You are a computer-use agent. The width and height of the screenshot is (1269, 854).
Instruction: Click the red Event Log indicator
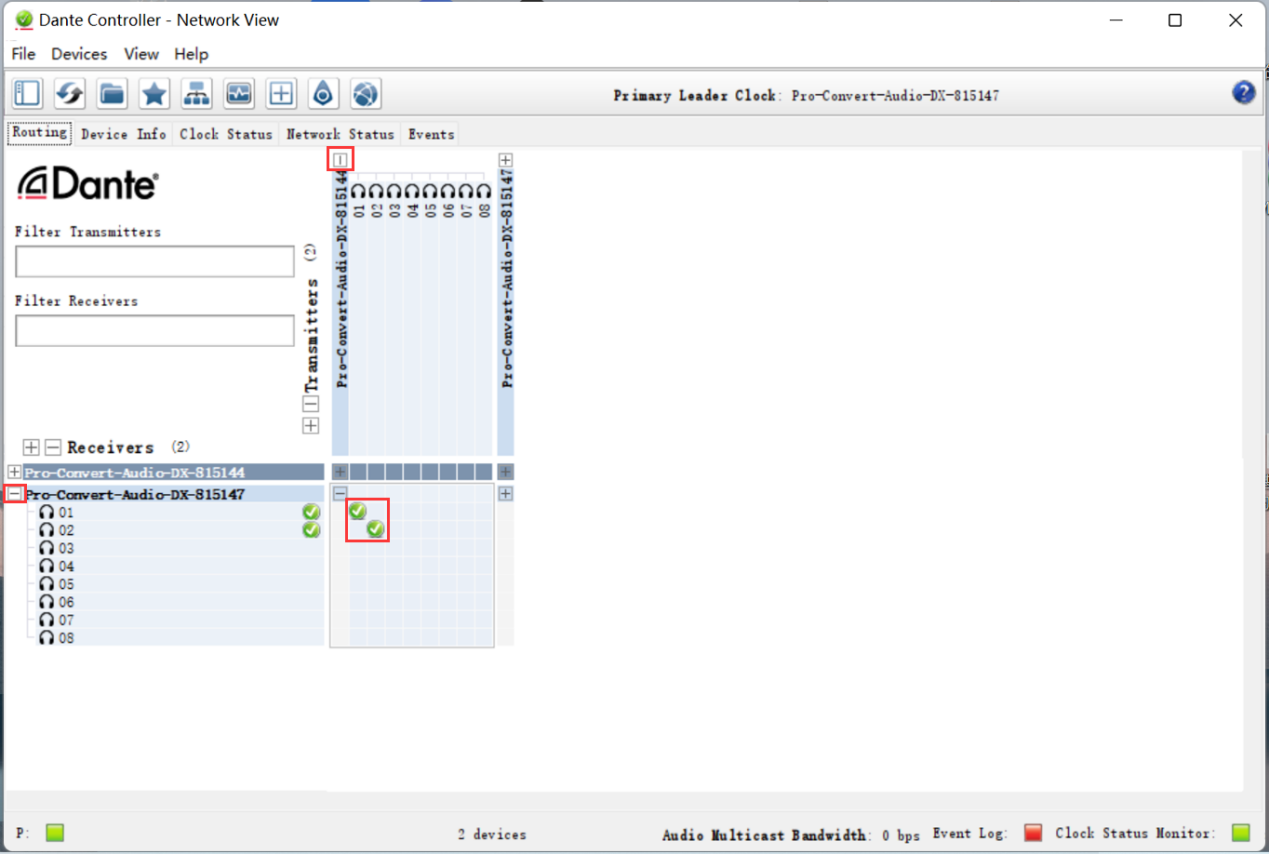[1033, 832]
